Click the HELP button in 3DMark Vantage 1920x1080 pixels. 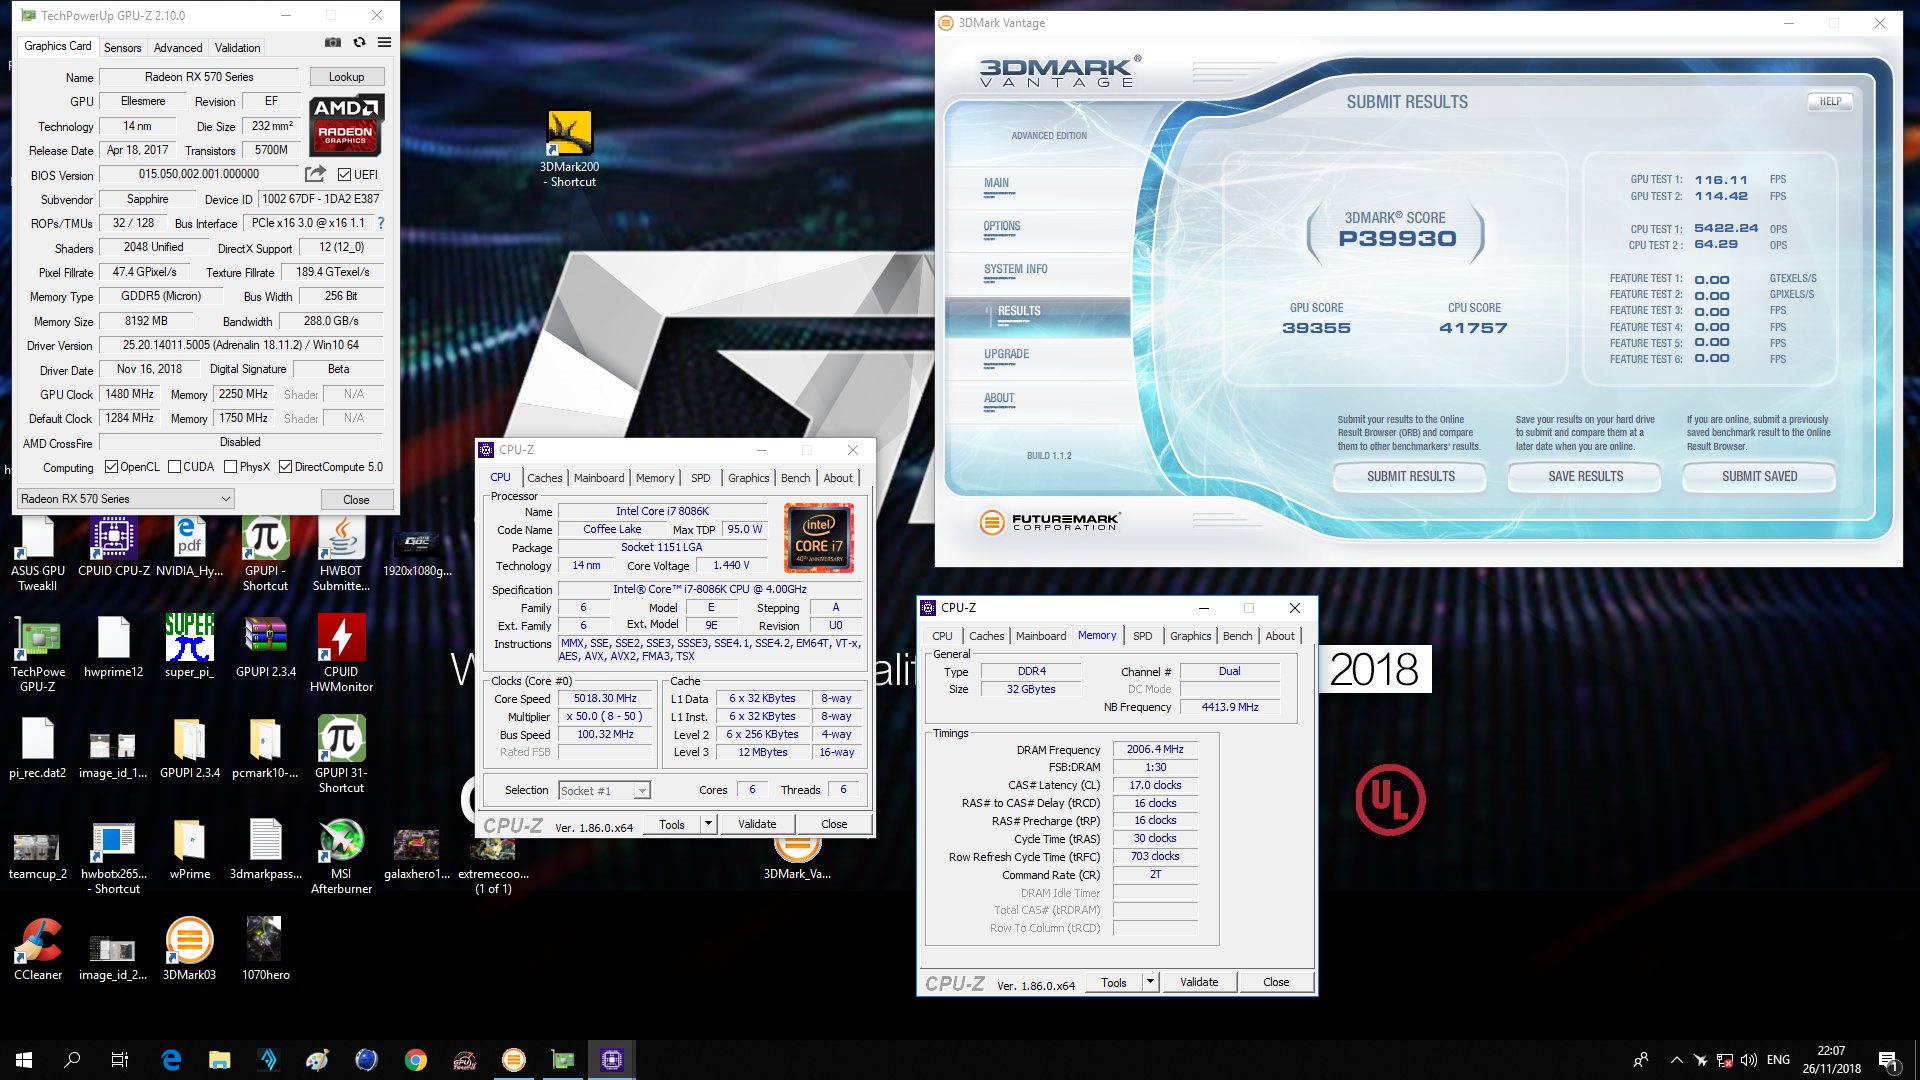[x=1830, y=101]
